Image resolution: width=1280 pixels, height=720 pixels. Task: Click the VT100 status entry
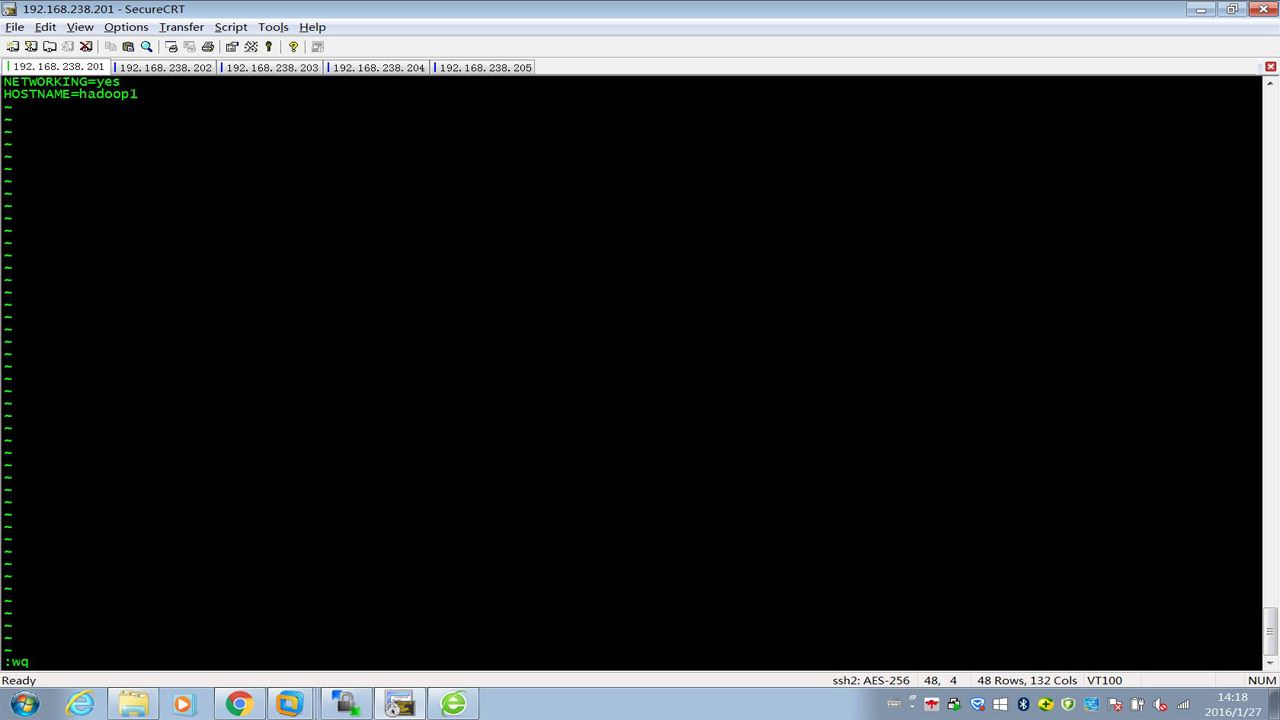pos(1105,681)
